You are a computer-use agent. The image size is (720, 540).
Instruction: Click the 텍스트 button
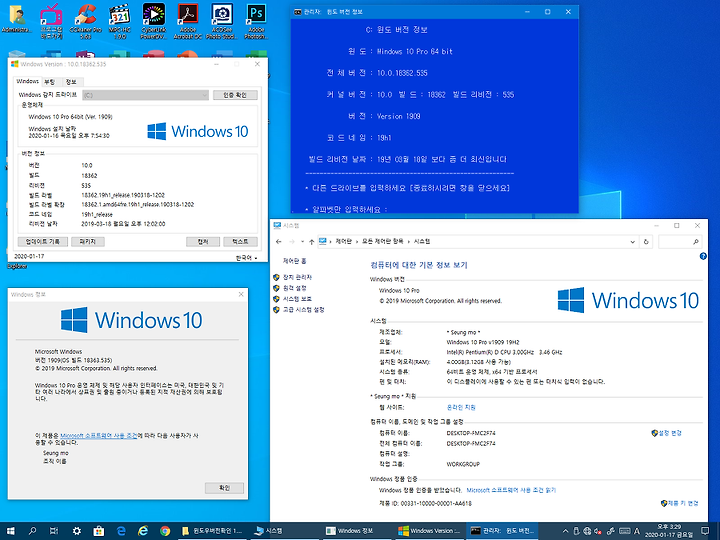click(x=240, y=242)
